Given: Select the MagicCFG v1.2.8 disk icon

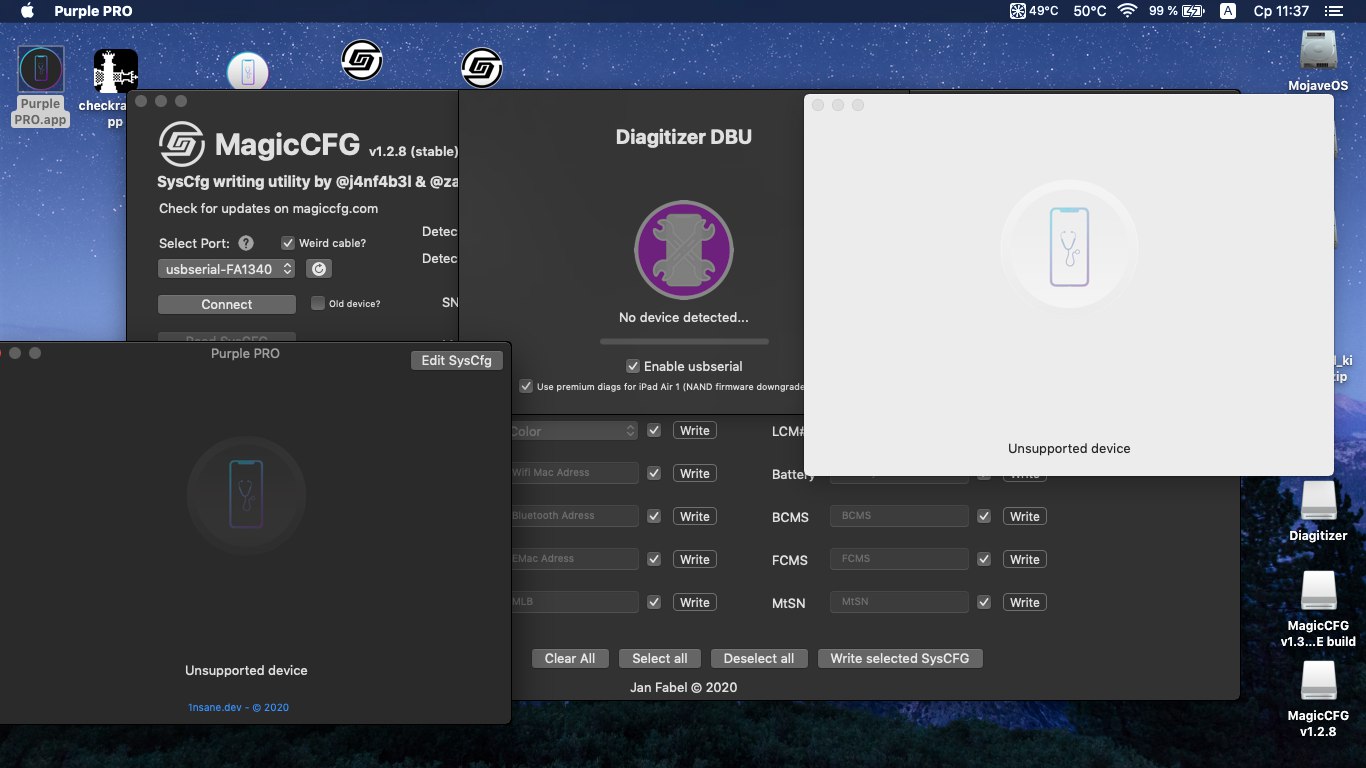Looking at the screenshot, I should click(1318, 681).
